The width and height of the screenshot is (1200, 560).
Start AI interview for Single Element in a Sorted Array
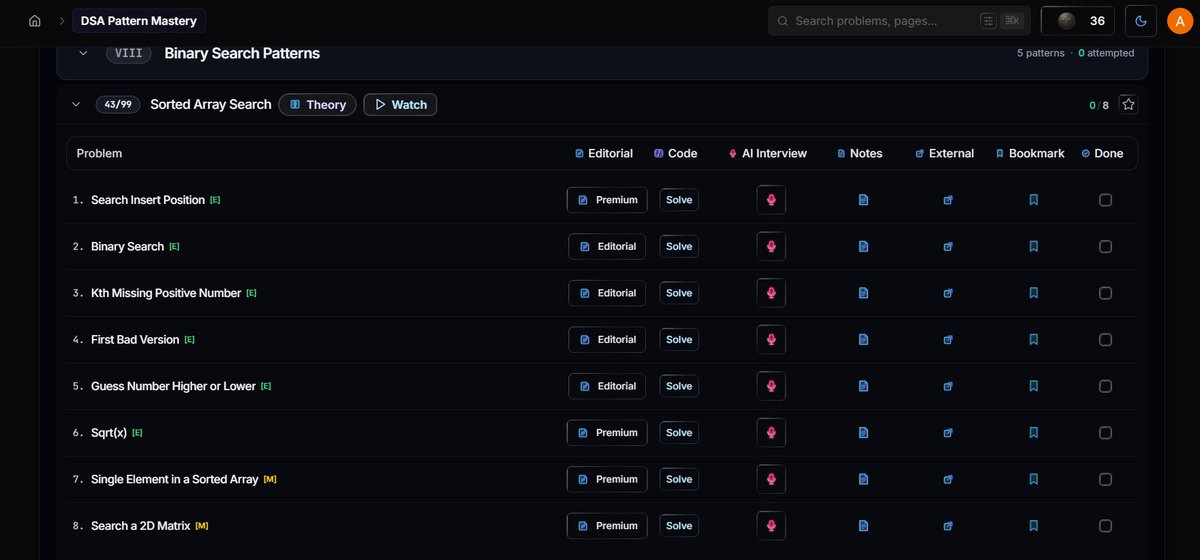pyautogui.click(x=771, y=479)
